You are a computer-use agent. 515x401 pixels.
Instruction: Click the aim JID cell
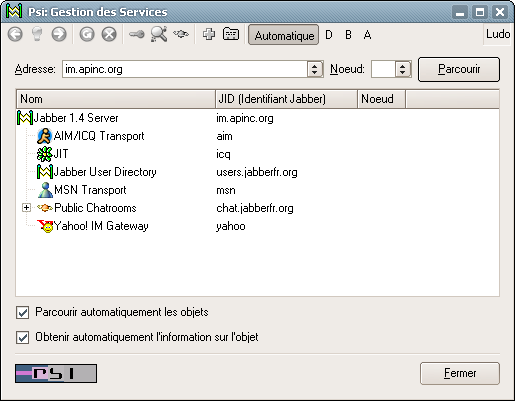[224, 136]
